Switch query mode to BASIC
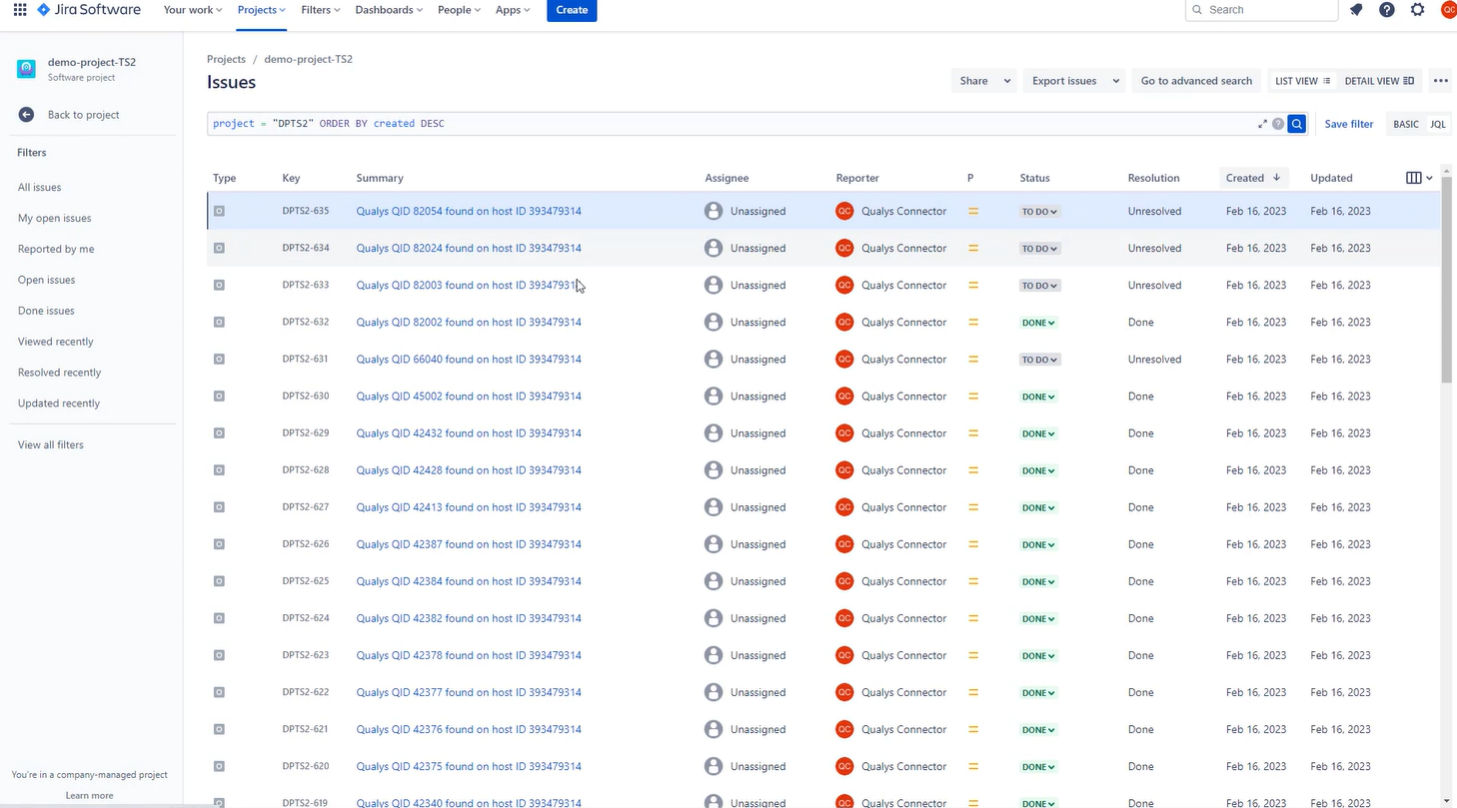This screenshot has height=808, width=1457. pyautogui.click(x=1404, y=124)
